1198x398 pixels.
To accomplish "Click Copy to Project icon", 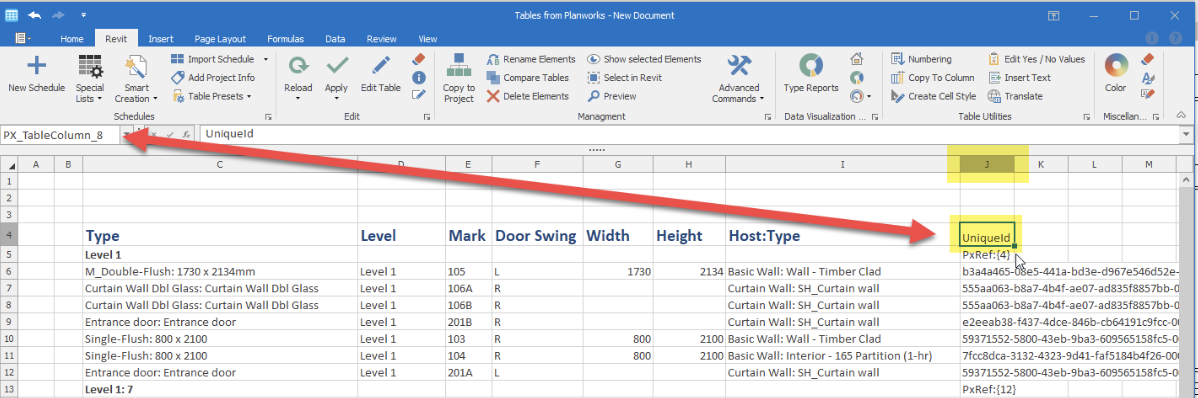I will click(x=458, y=66).
